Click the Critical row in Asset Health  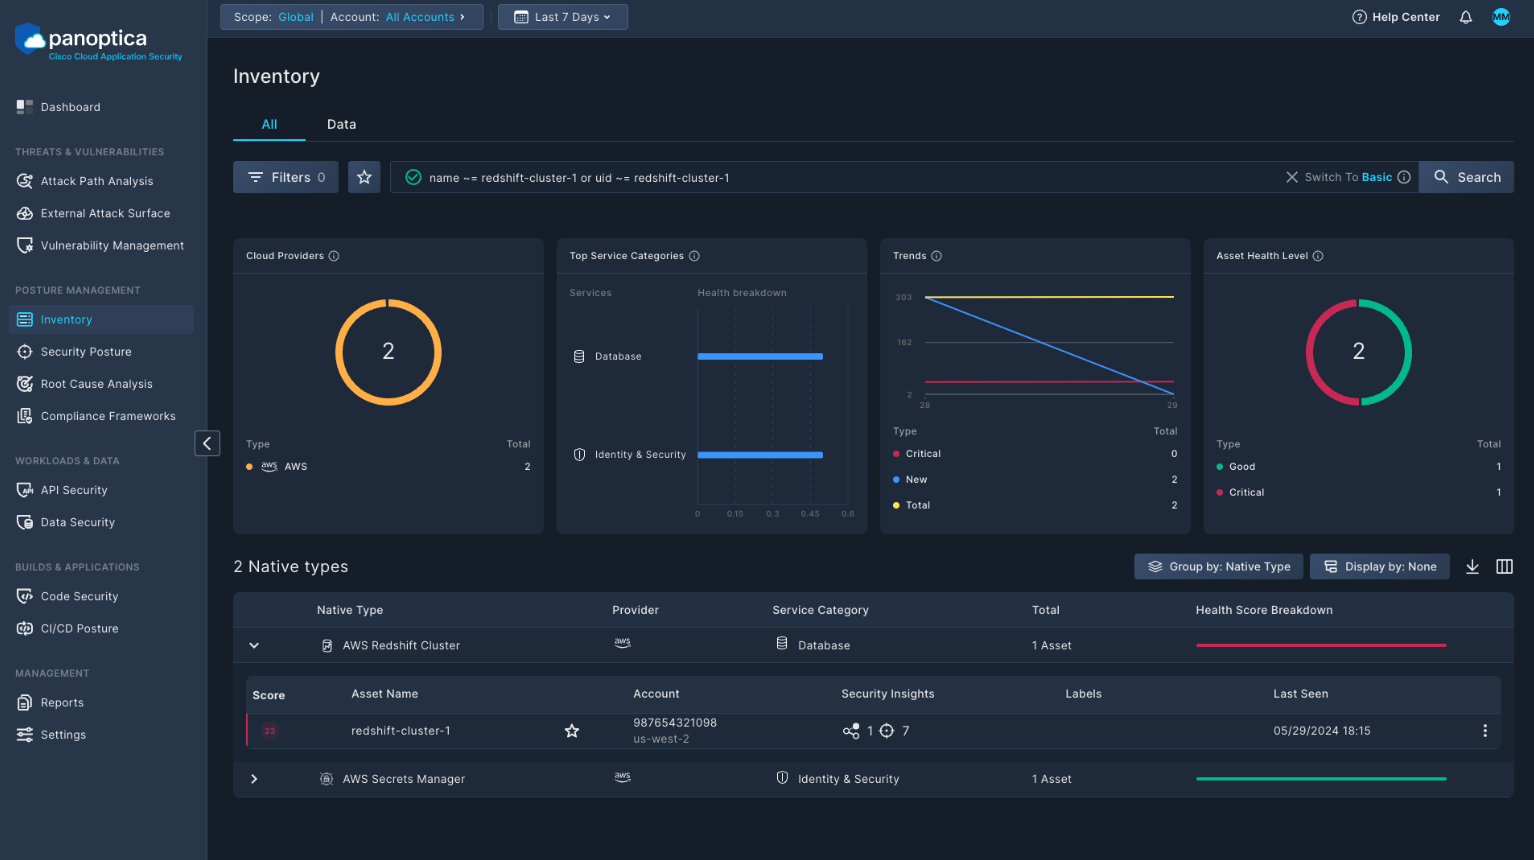(x=1359, y=493)
